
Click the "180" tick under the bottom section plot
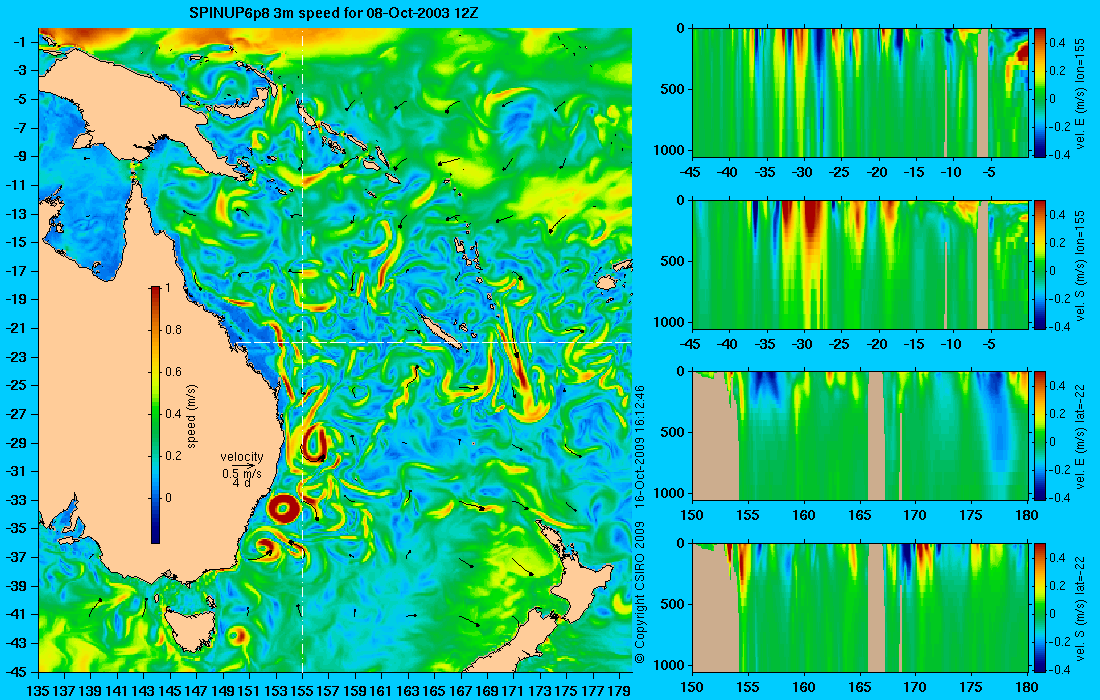tap(1027, 687)
